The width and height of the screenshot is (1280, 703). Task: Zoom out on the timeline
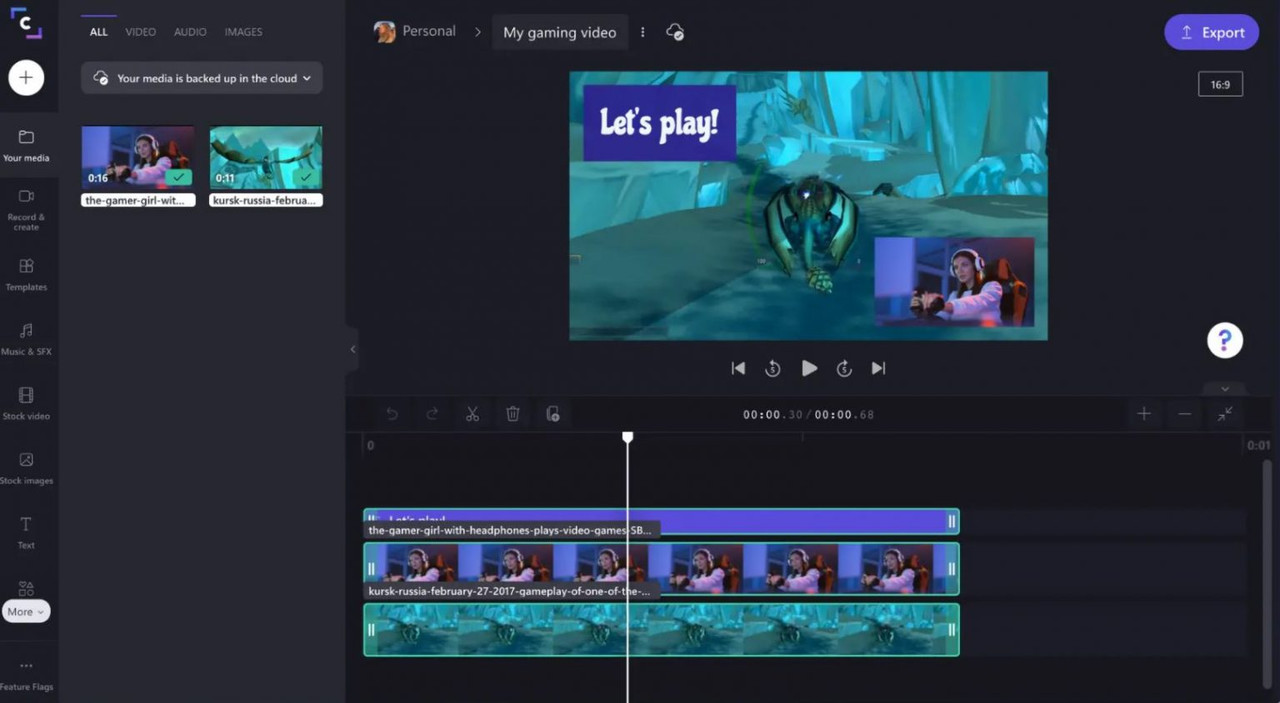click(1184, 414)
